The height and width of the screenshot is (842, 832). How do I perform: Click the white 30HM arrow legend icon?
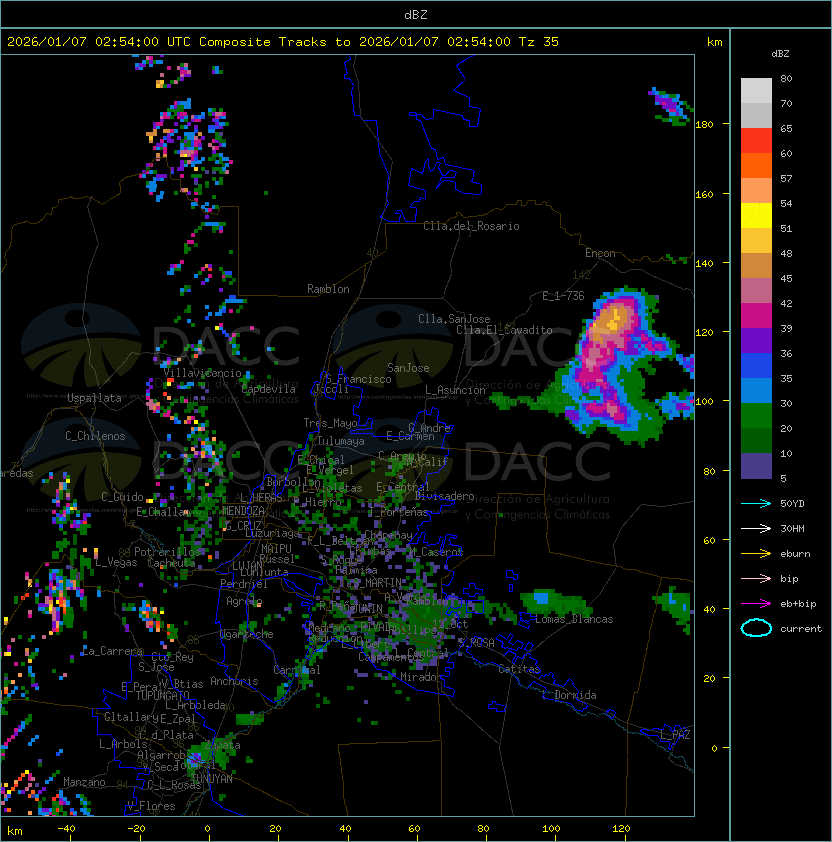click(x=756, y=528)
